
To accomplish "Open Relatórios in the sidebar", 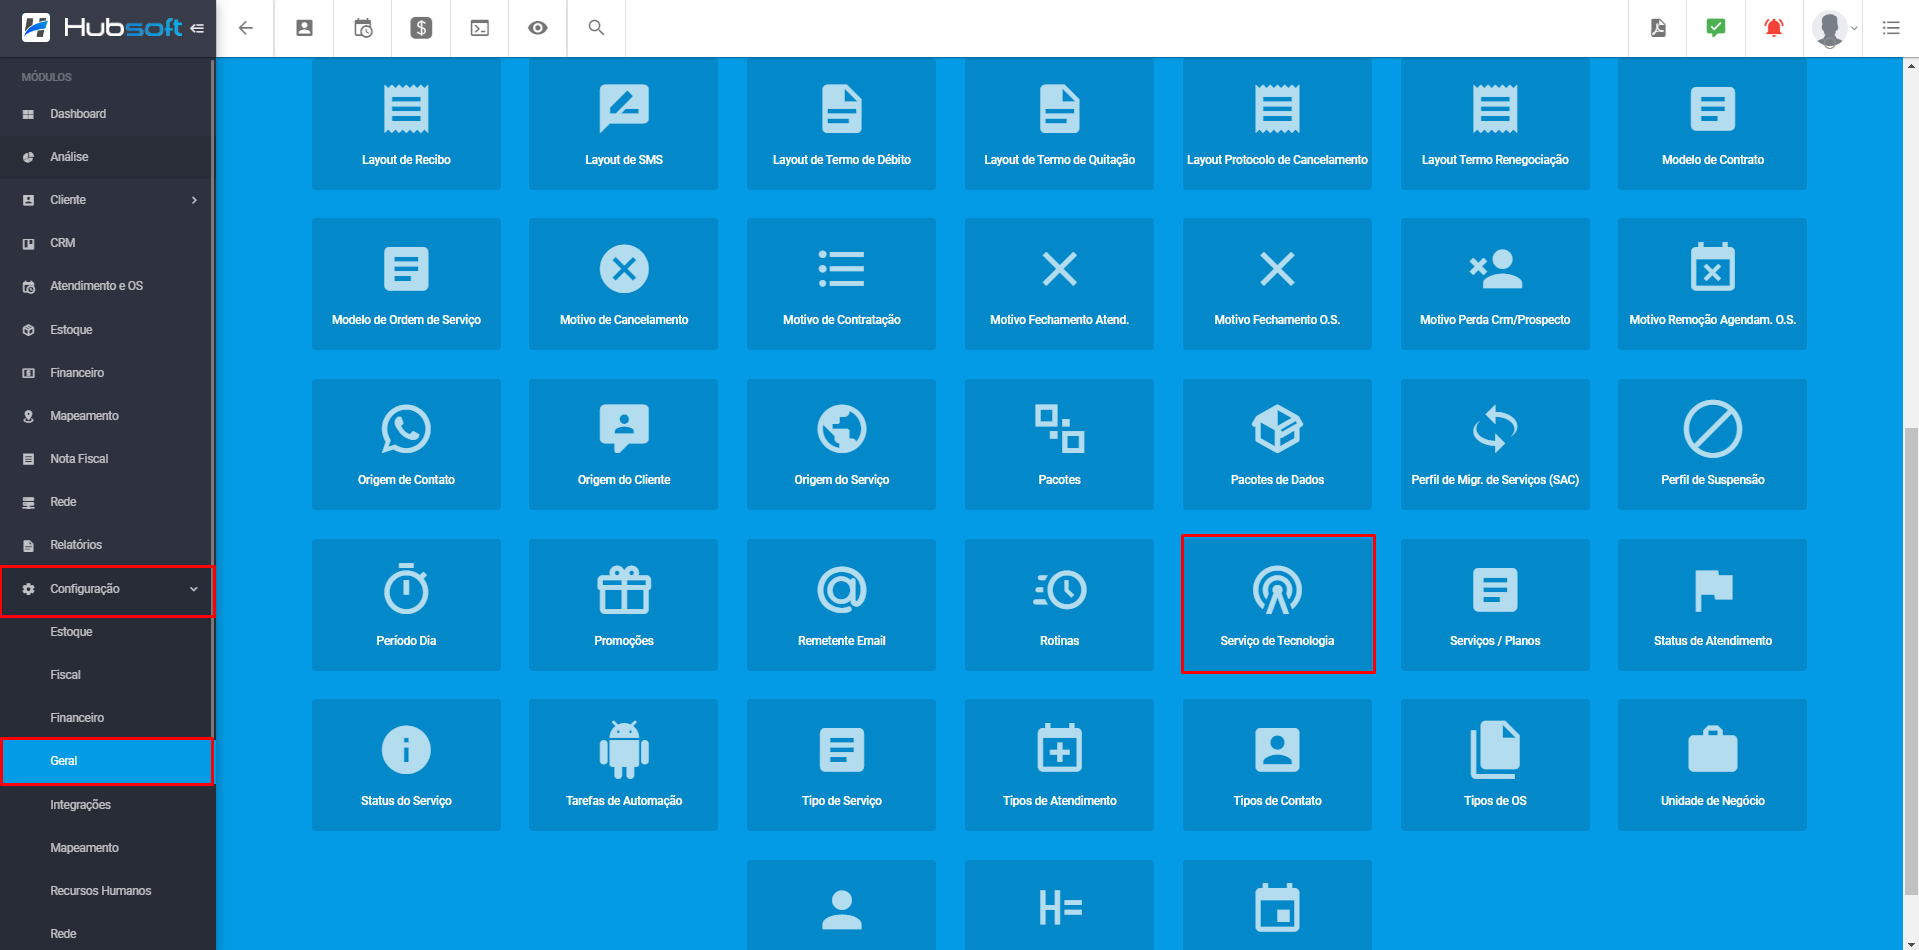I will [x=106, y=545].
